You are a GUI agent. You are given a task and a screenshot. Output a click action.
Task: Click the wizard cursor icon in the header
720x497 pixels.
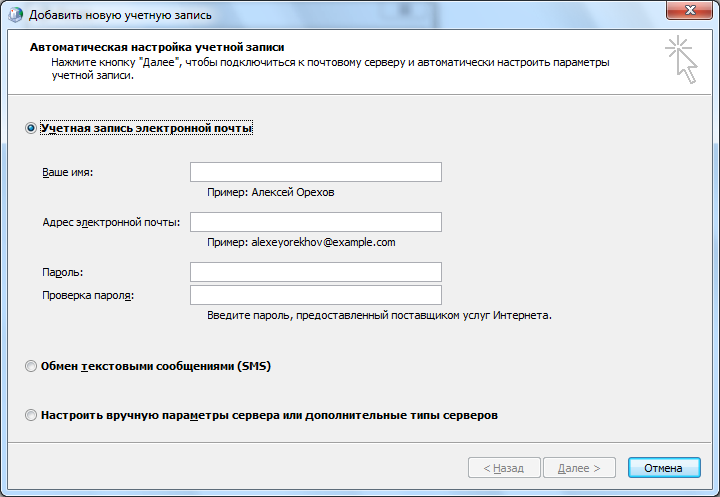coord(681,60)
